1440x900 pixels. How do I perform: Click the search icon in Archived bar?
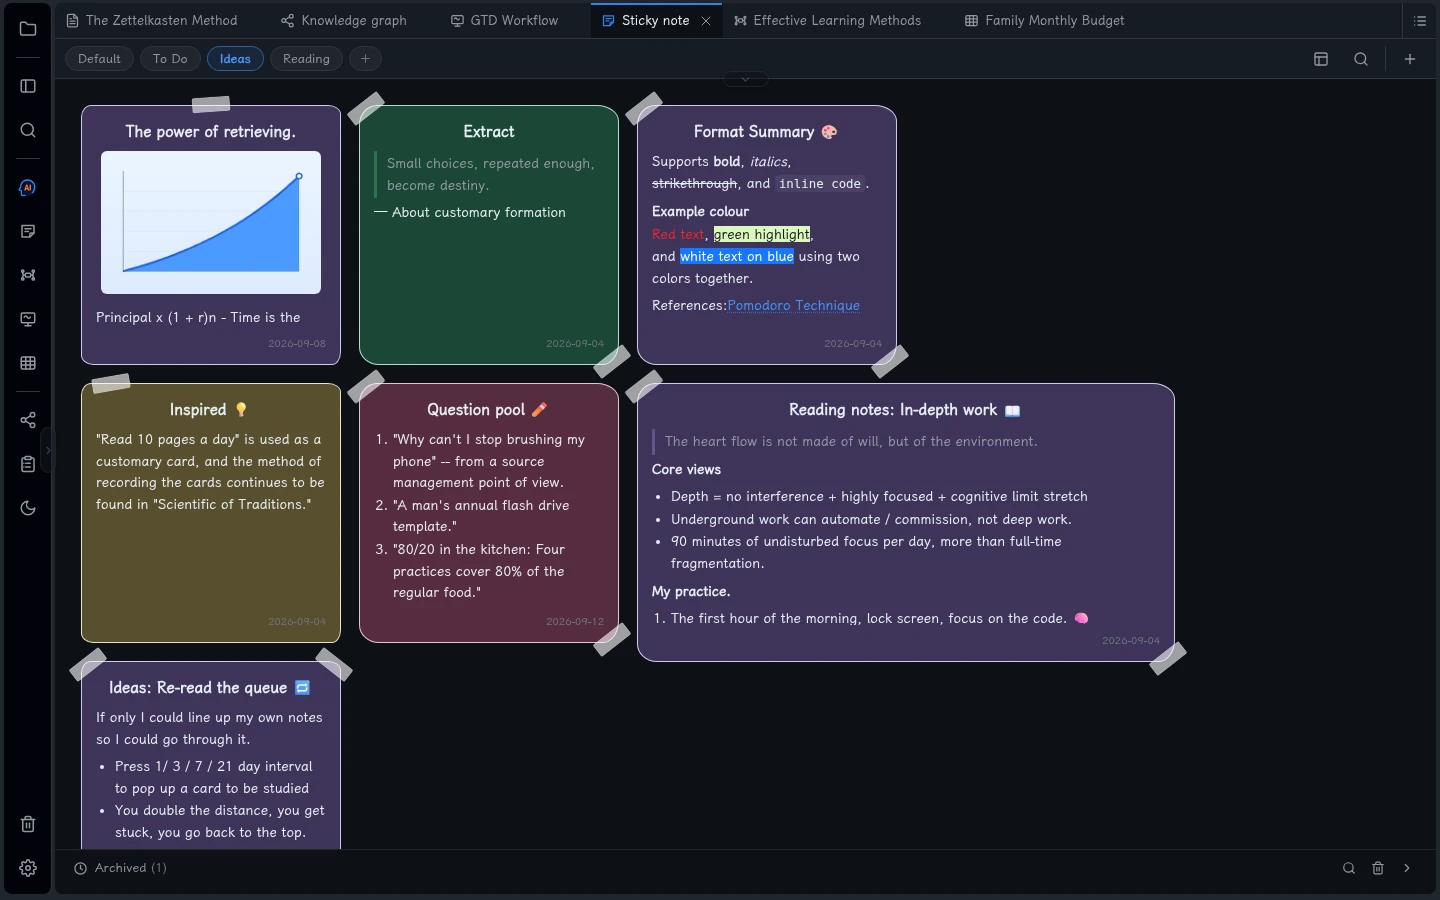click(x=1349, y=868)
